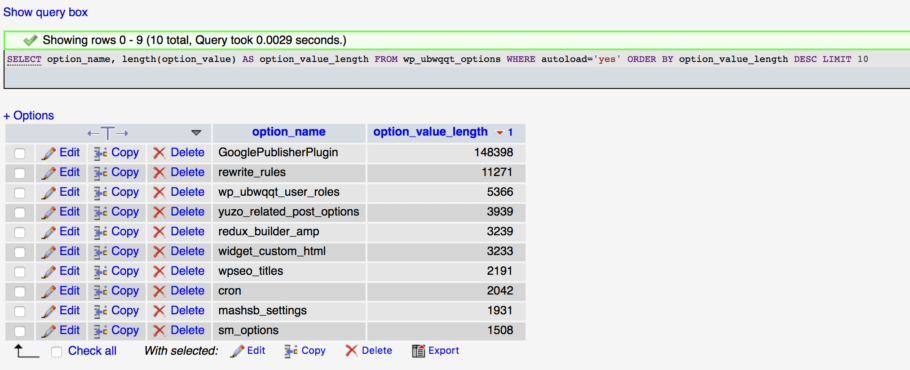Click the Edit pencil icon for GooglePublisherPlugin
This screenshot has height=370, width=910.
click(50, 153)
